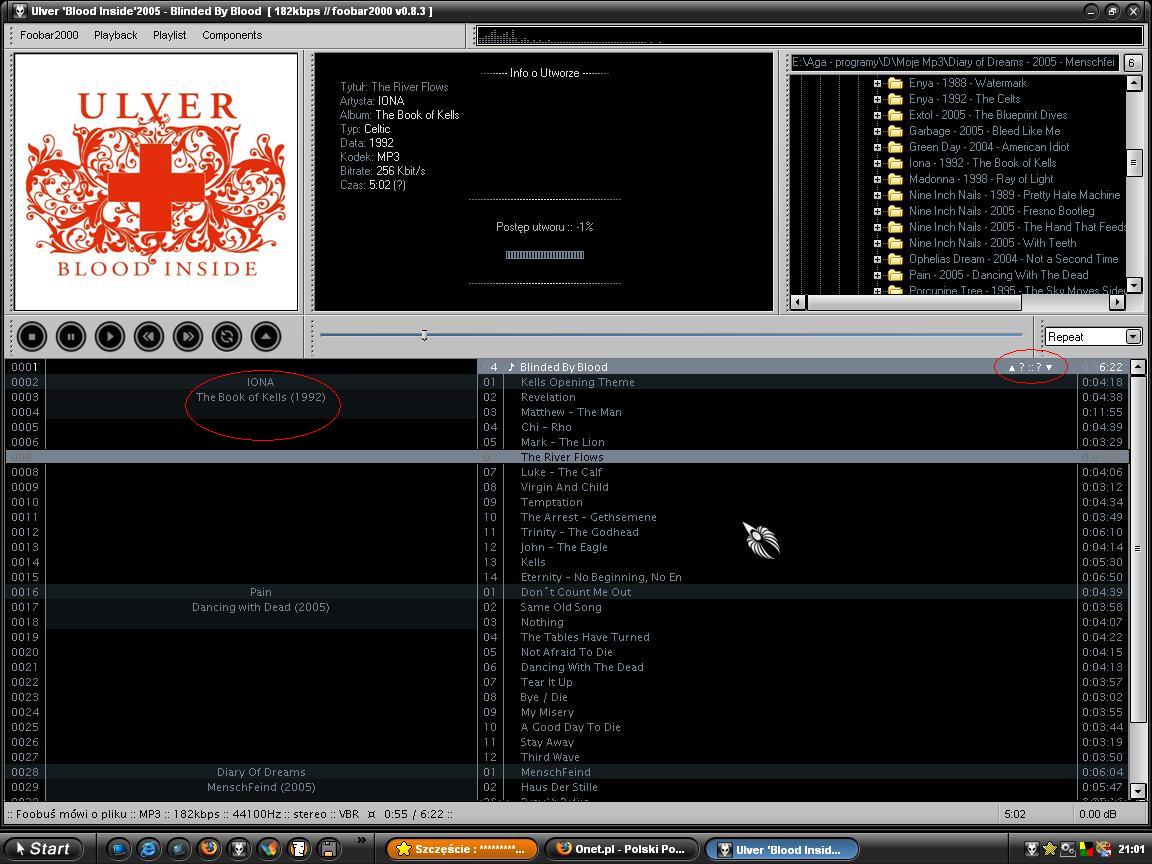Select folder icon of Nine Inch Nails Fresno Bootleg
This screenshot has height=864, width=1152.
click(895, 211)
